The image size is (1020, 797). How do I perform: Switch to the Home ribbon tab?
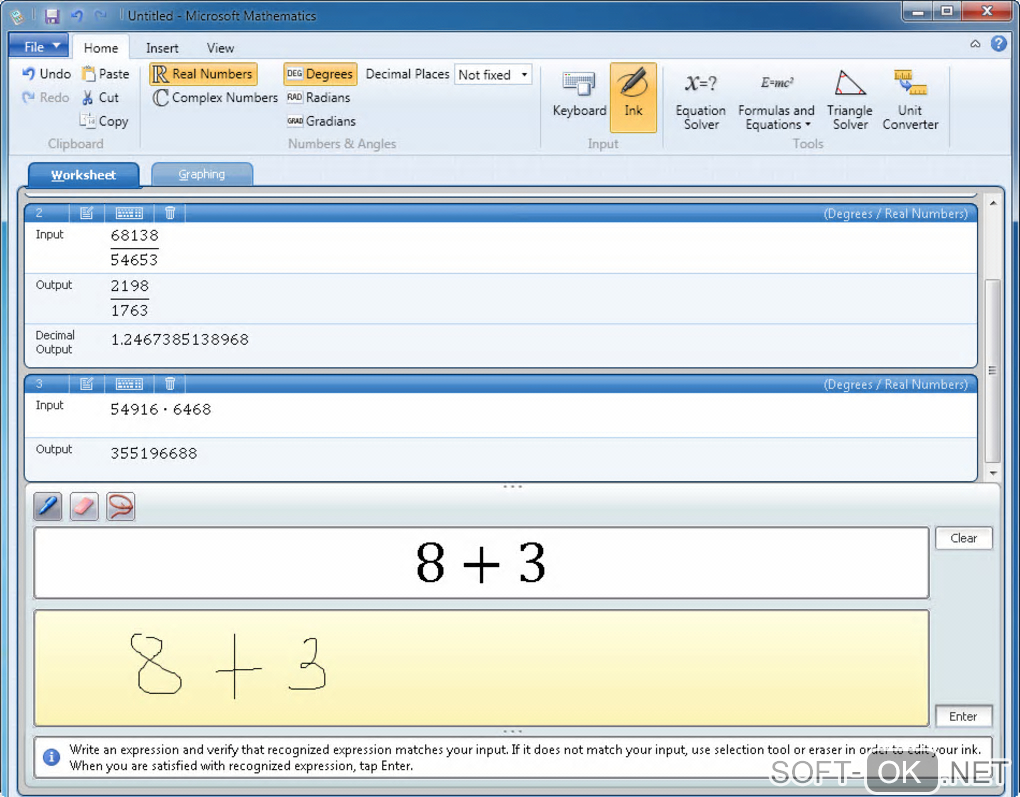101,48
